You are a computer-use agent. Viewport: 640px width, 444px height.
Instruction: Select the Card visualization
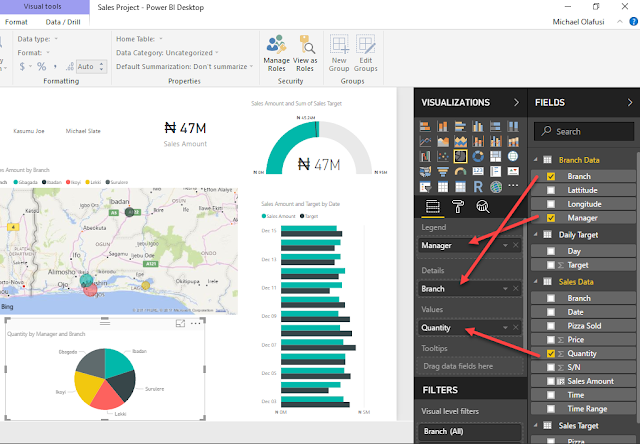pyautogui.click(x=478, y=171)
